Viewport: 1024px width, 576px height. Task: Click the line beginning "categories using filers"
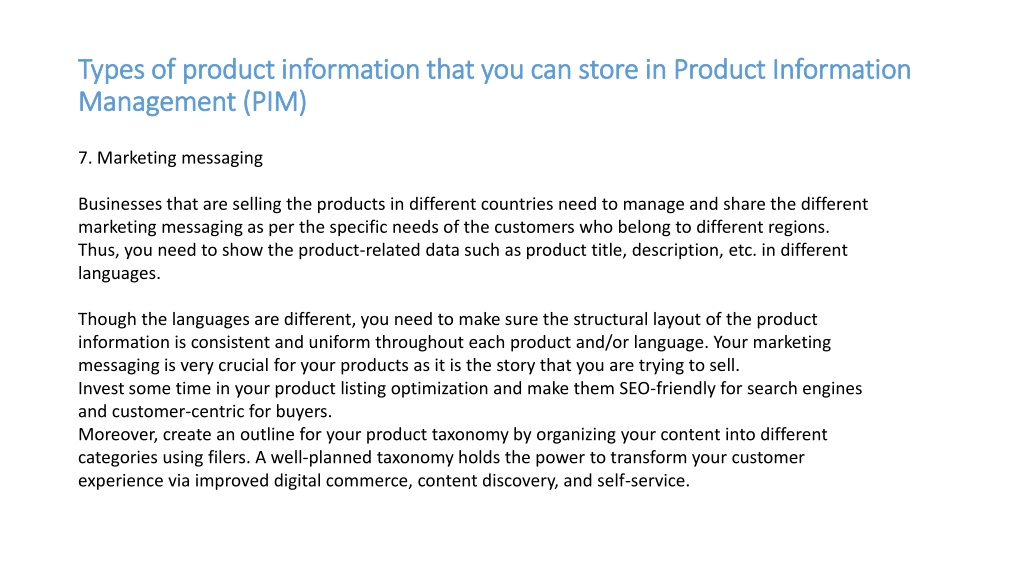[441, 457]
